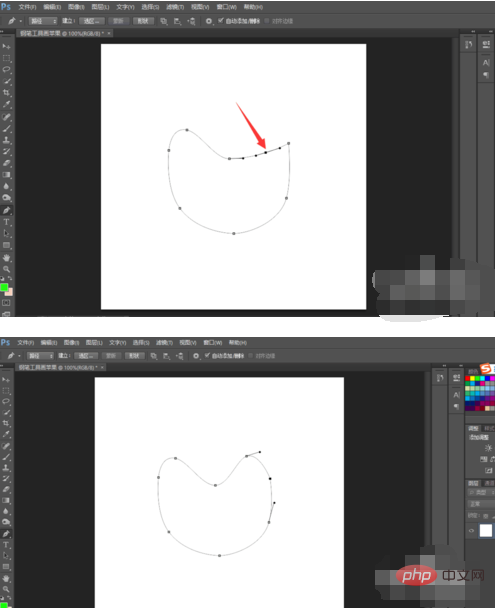Click path operations icon in upper options bar
This screenshot has width=495, height=608.
164,21
